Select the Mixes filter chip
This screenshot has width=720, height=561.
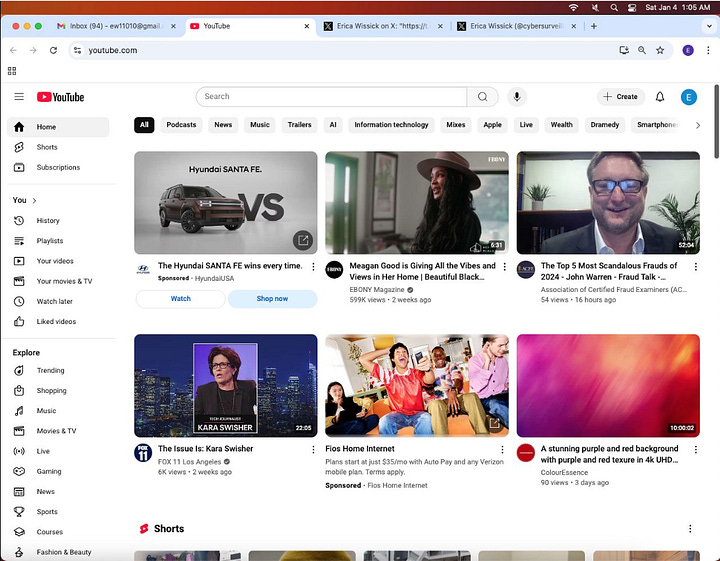click(x=456, y=125)
